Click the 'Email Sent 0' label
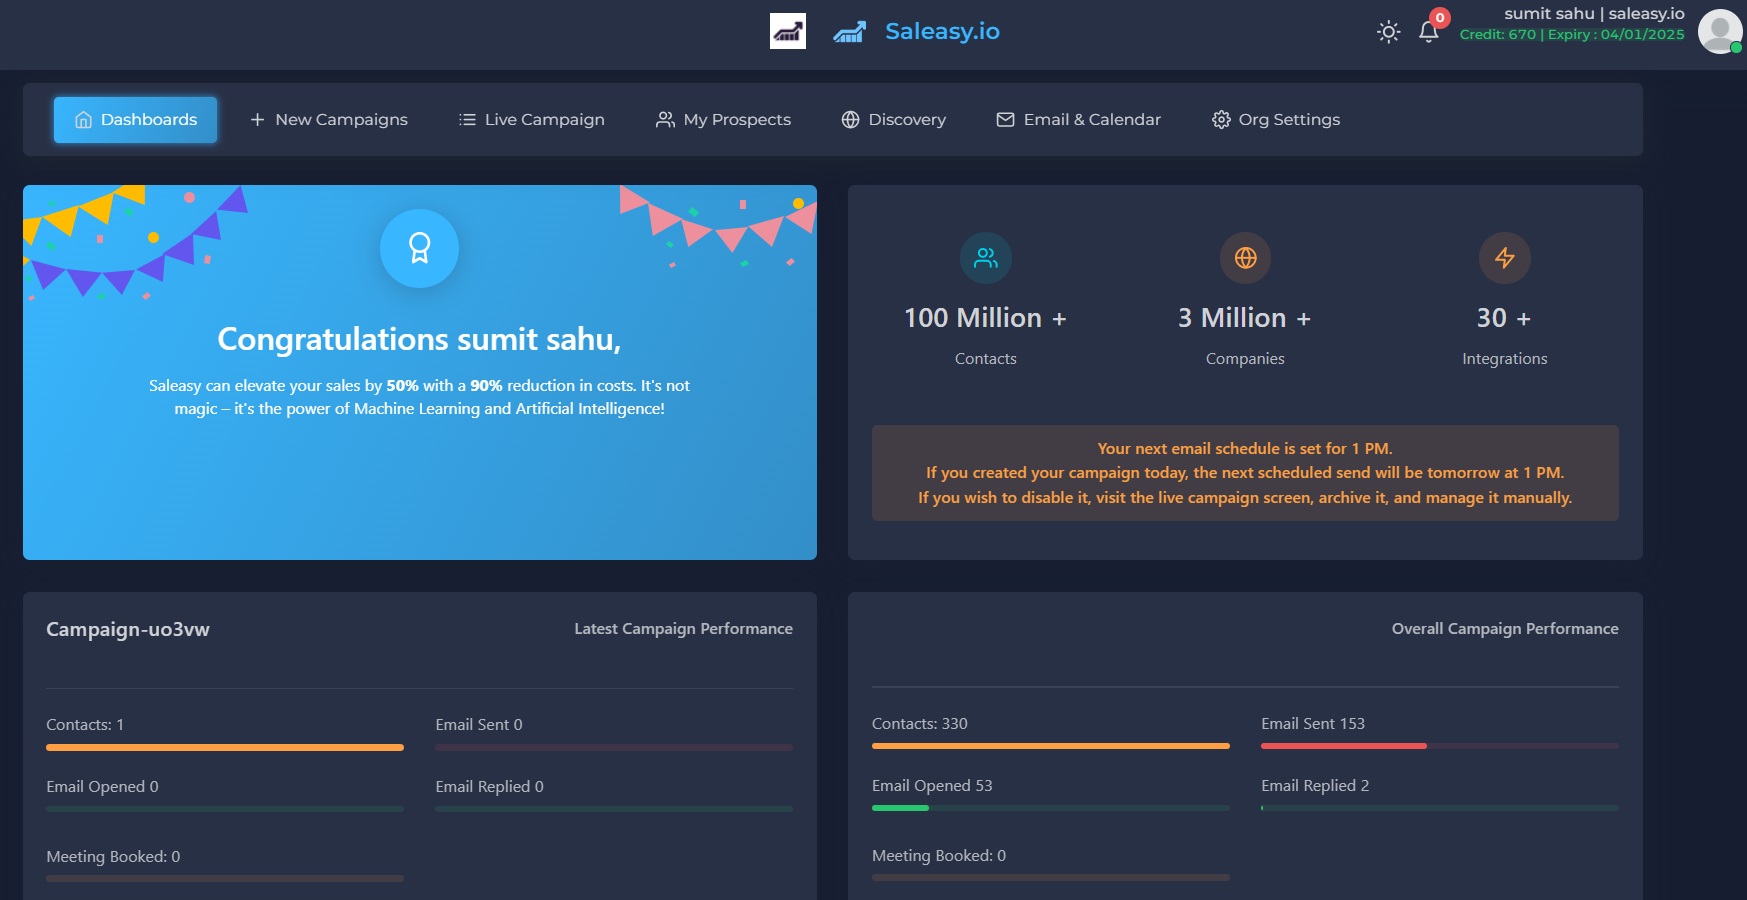Image resolution: width=1747 pixels, height=900 pixels. point(479,725)
